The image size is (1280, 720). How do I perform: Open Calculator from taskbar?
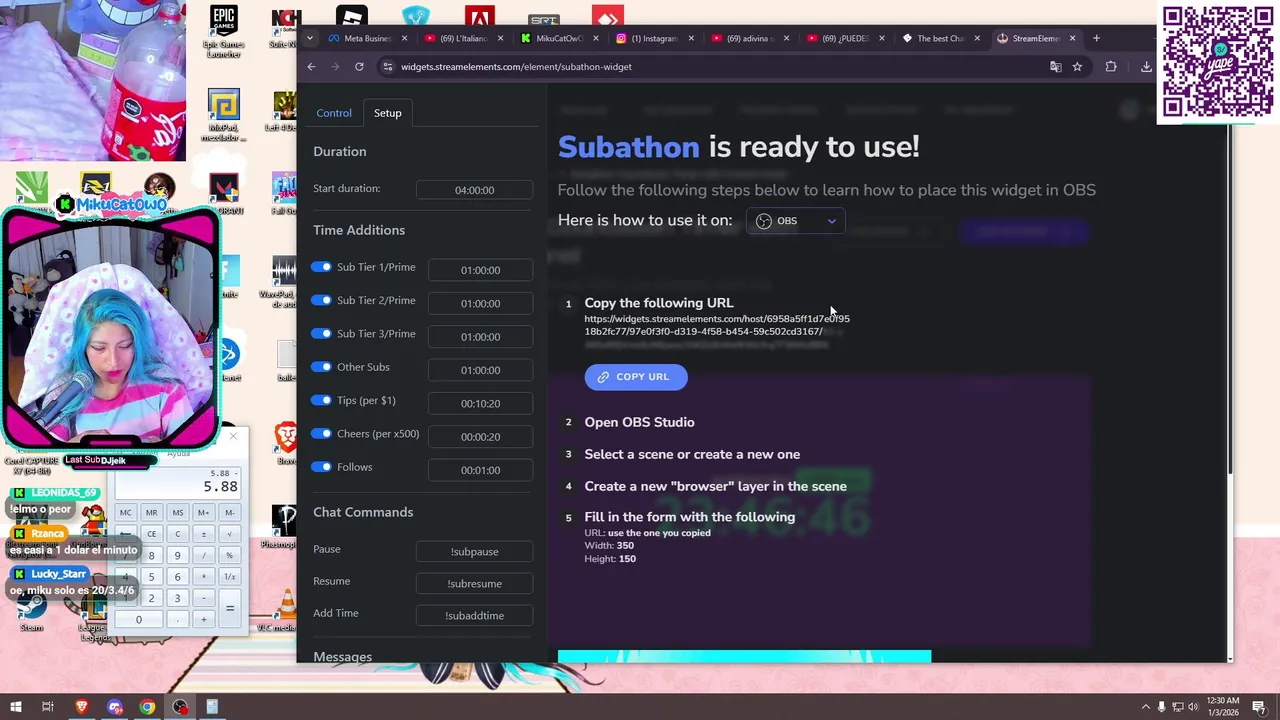[x=212, y=707]
